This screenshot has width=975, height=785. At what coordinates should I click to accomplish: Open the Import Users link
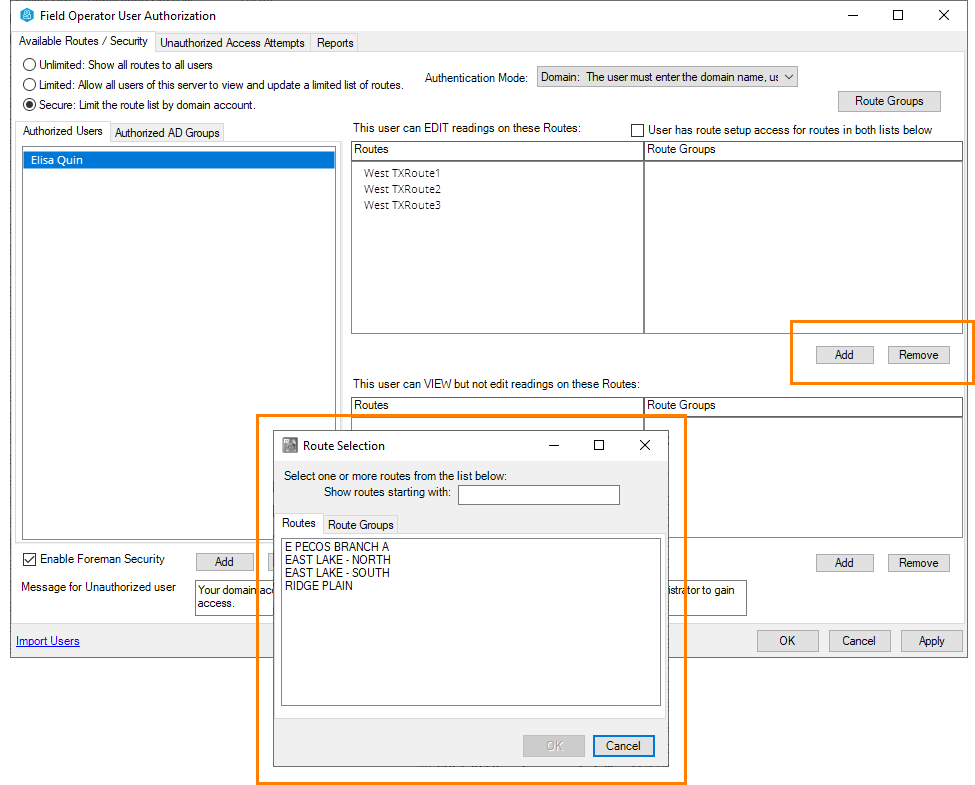[48, 641]
